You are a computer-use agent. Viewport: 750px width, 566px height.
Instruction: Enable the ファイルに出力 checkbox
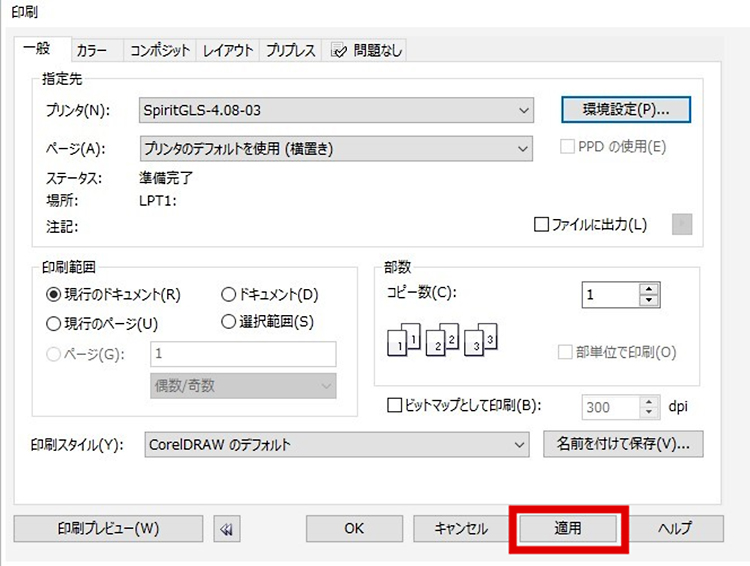click(544, 225)
